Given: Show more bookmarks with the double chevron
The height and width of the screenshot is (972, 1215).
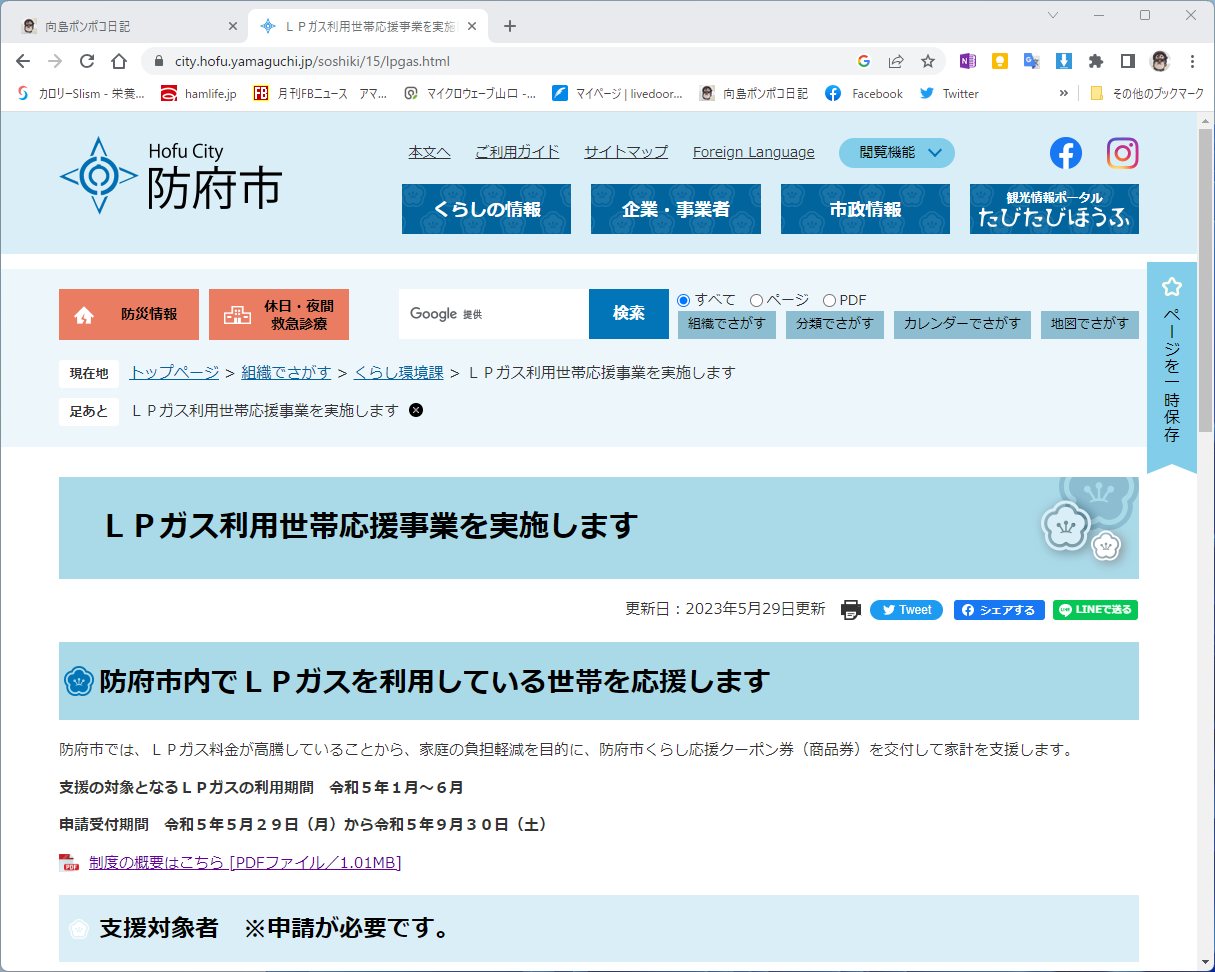Looking at the screenshot, I should click(x=1063, y=93).
